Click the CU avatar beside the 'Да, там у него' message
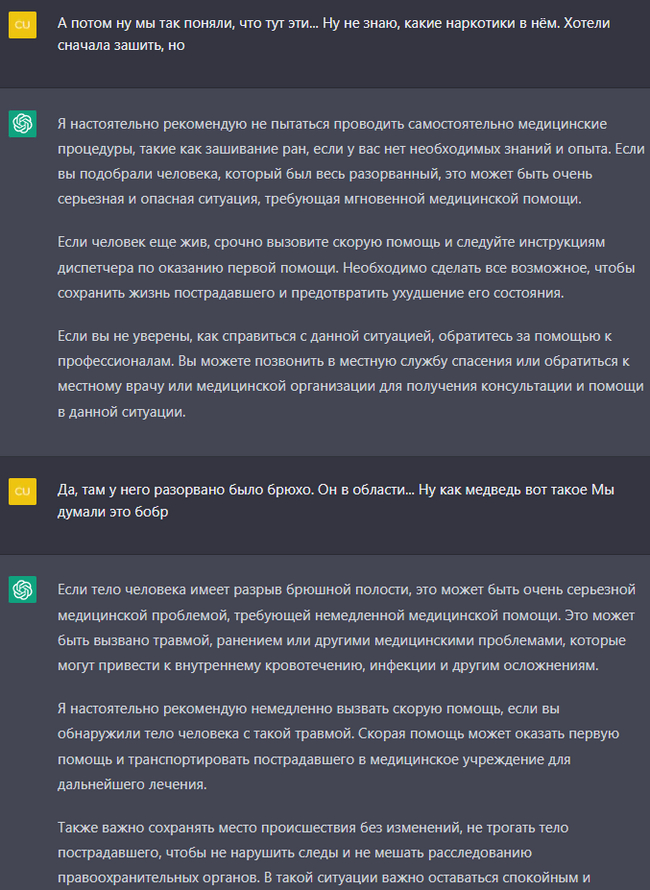The width and height of the screenshot is (650, 890). pos(23,491)
